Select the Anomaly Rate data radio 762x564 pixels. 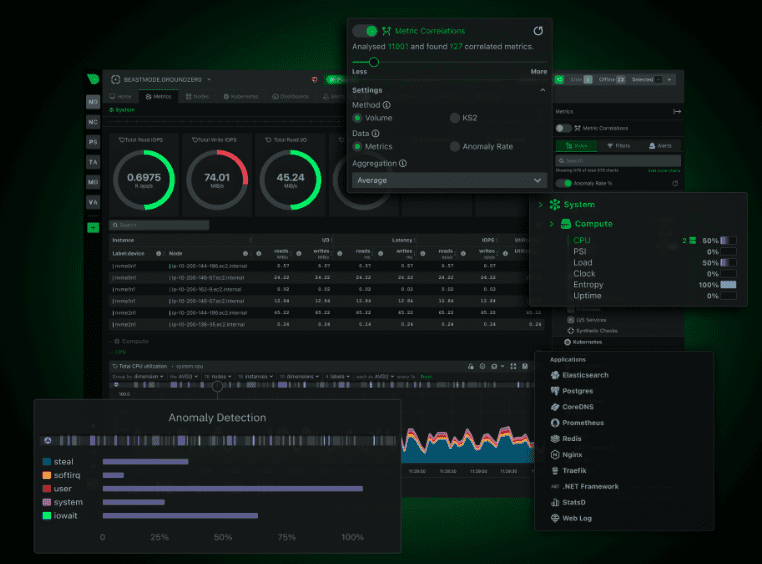[x=455, y=146]
